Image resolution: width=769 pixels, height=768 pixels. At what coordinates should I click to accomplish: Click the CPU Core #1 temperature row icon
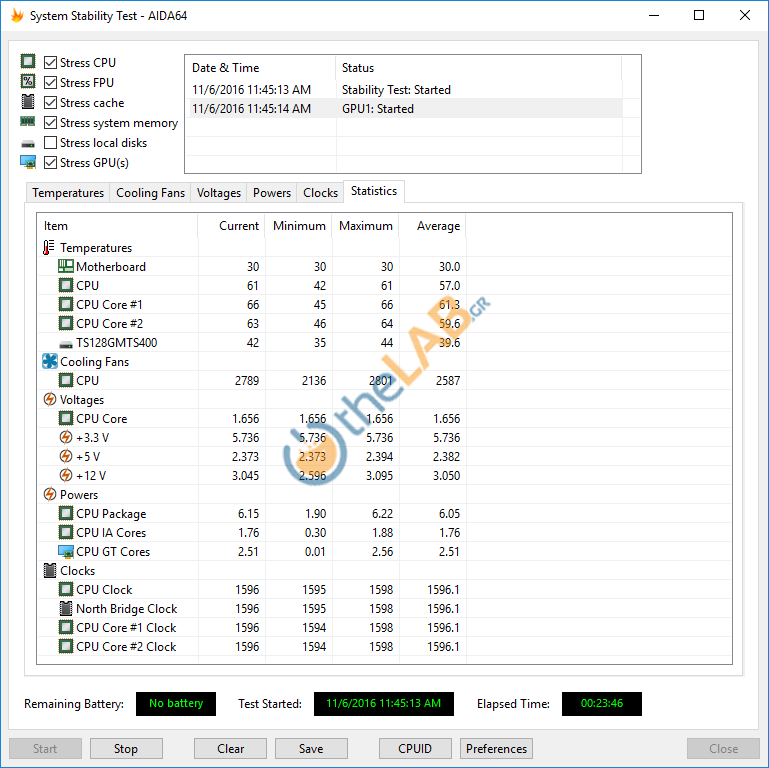pyautogui.click(x=66, y=305)
